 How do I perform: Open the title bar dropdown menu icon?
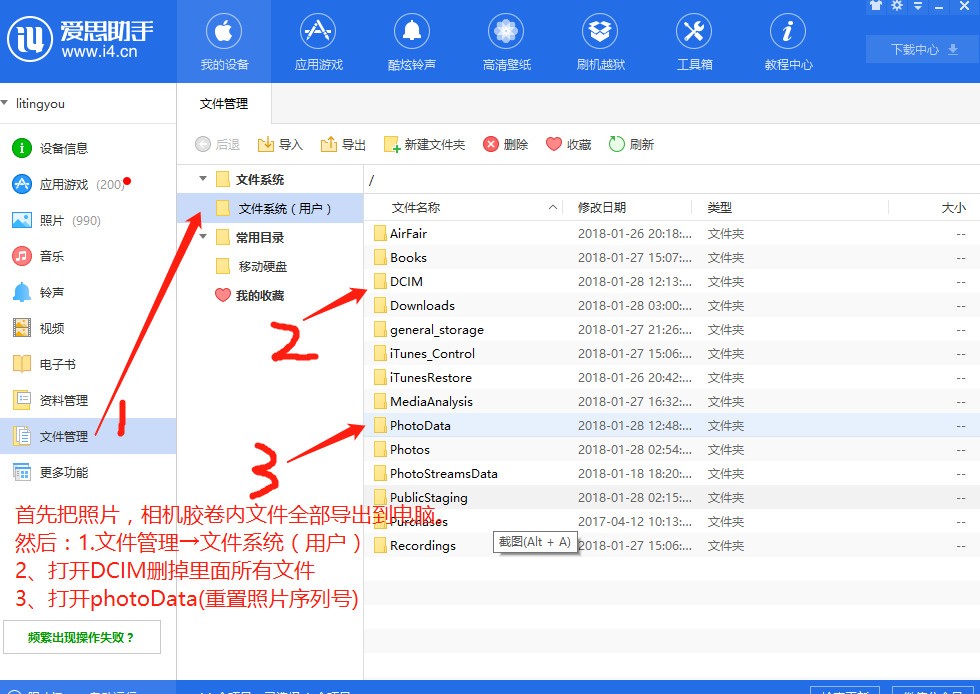(x=918, y=6)
